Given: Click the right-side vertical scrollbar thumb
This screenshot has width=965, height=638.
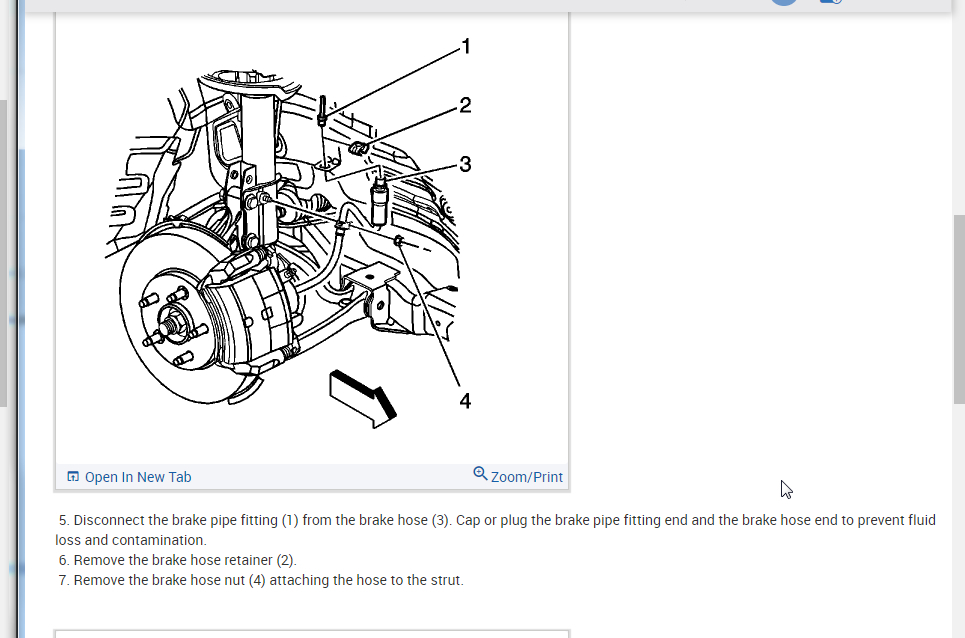Looking at the screenshot, I should 959,309.
